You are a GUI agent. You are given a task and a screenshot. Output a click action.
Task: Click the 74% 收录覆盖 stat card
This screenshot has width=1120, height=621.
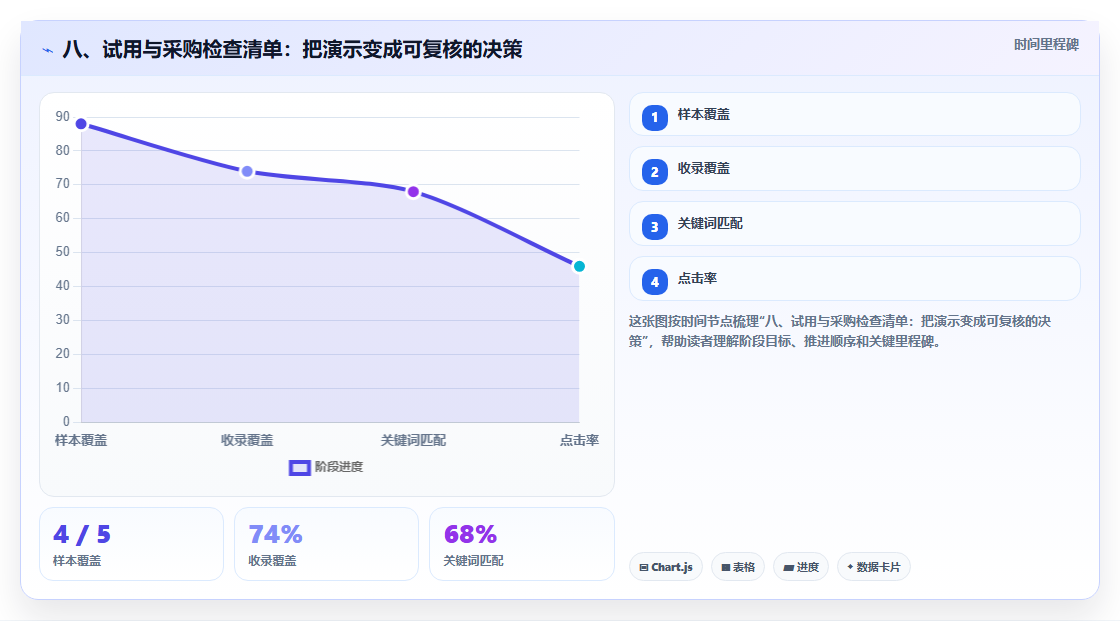pos(326,544)
